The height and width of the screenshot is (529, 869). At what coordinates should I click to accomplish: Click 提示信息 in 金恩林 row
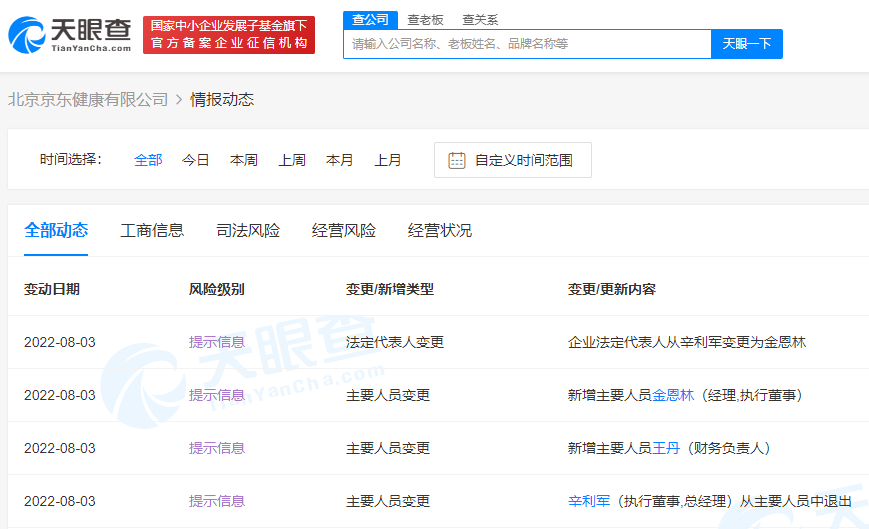[217, 396]
